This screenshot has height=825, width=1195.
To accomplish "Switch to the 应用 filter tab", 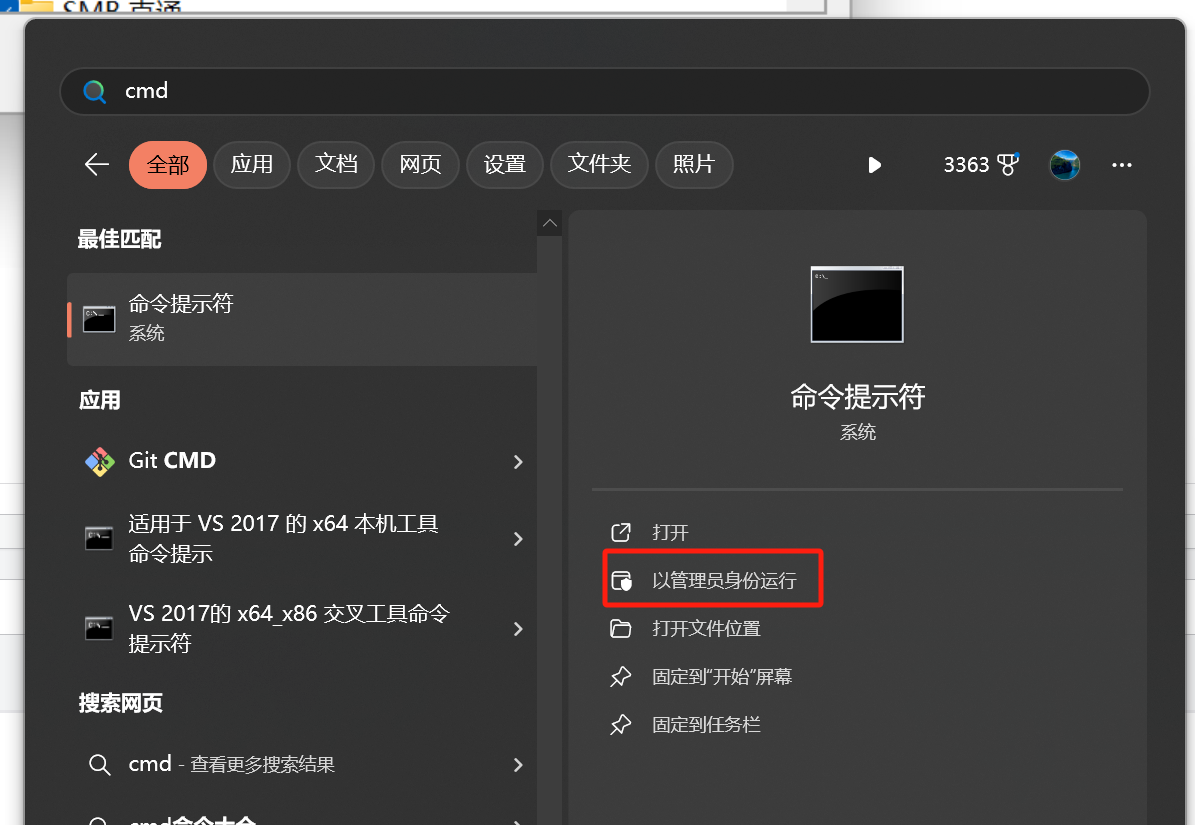I will 251,165.
